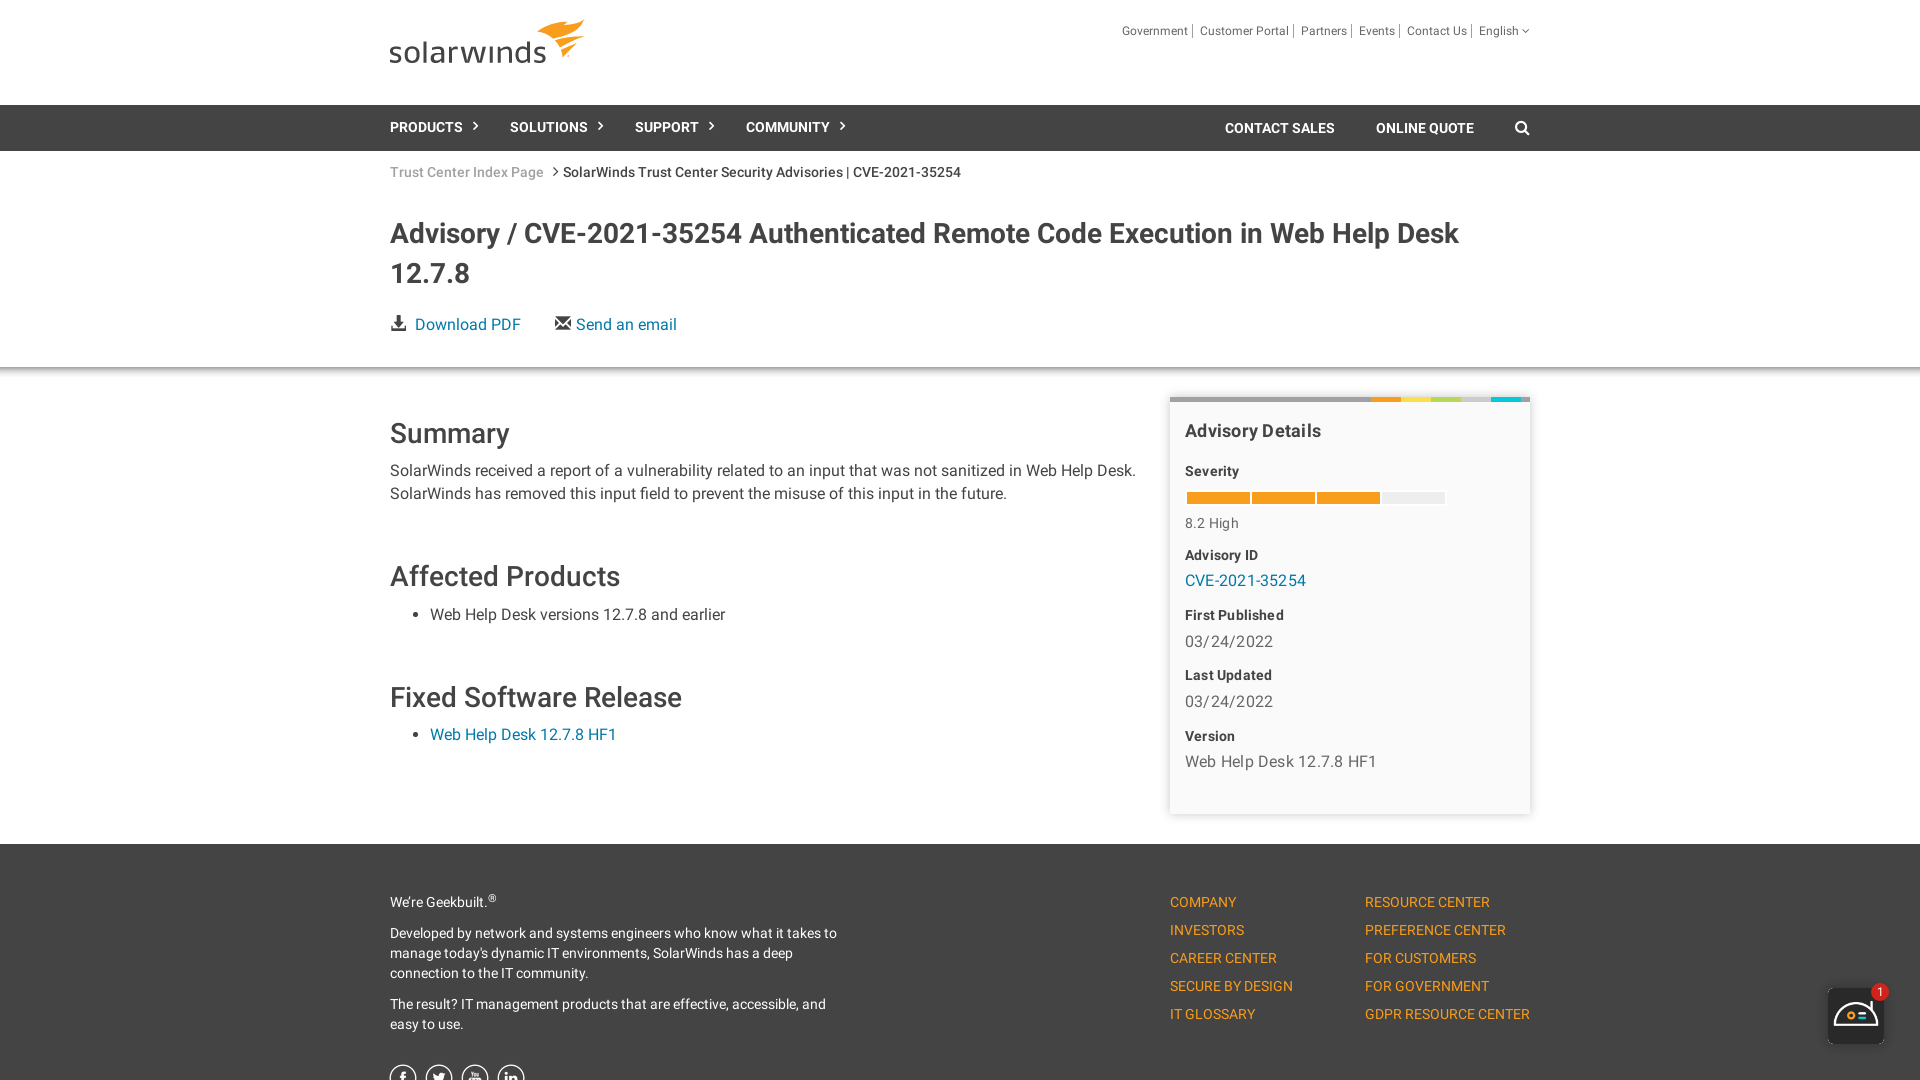The width and height of the screenshot is (1920, 1080).
Task: Expand the English language dropdown
Action: point(1504,31)
